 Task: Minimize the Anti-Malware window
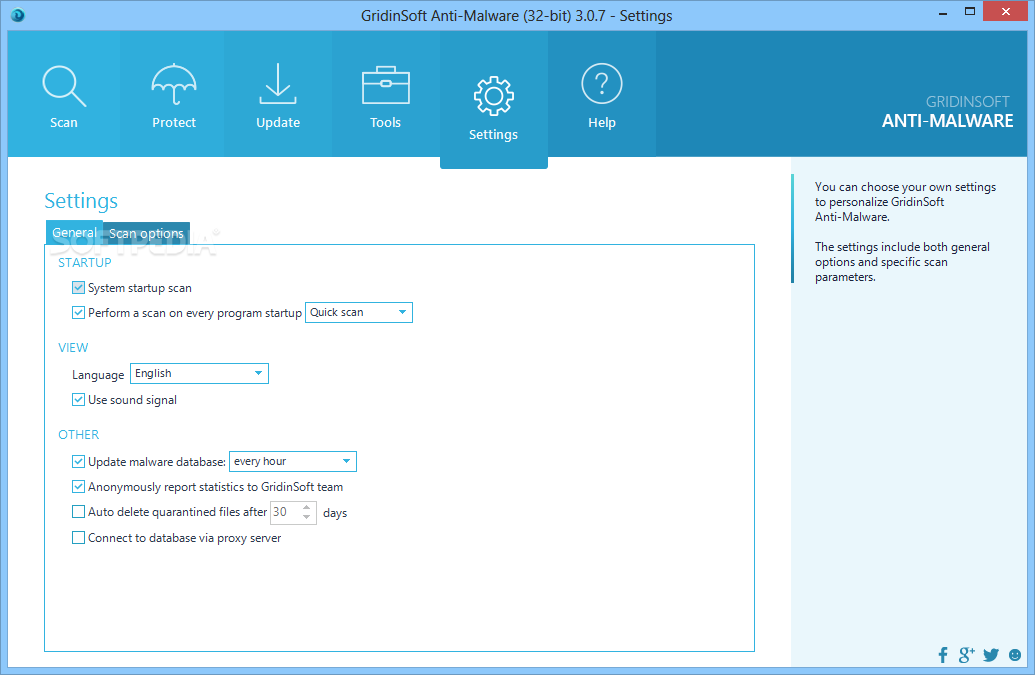(x=943, y=12)
